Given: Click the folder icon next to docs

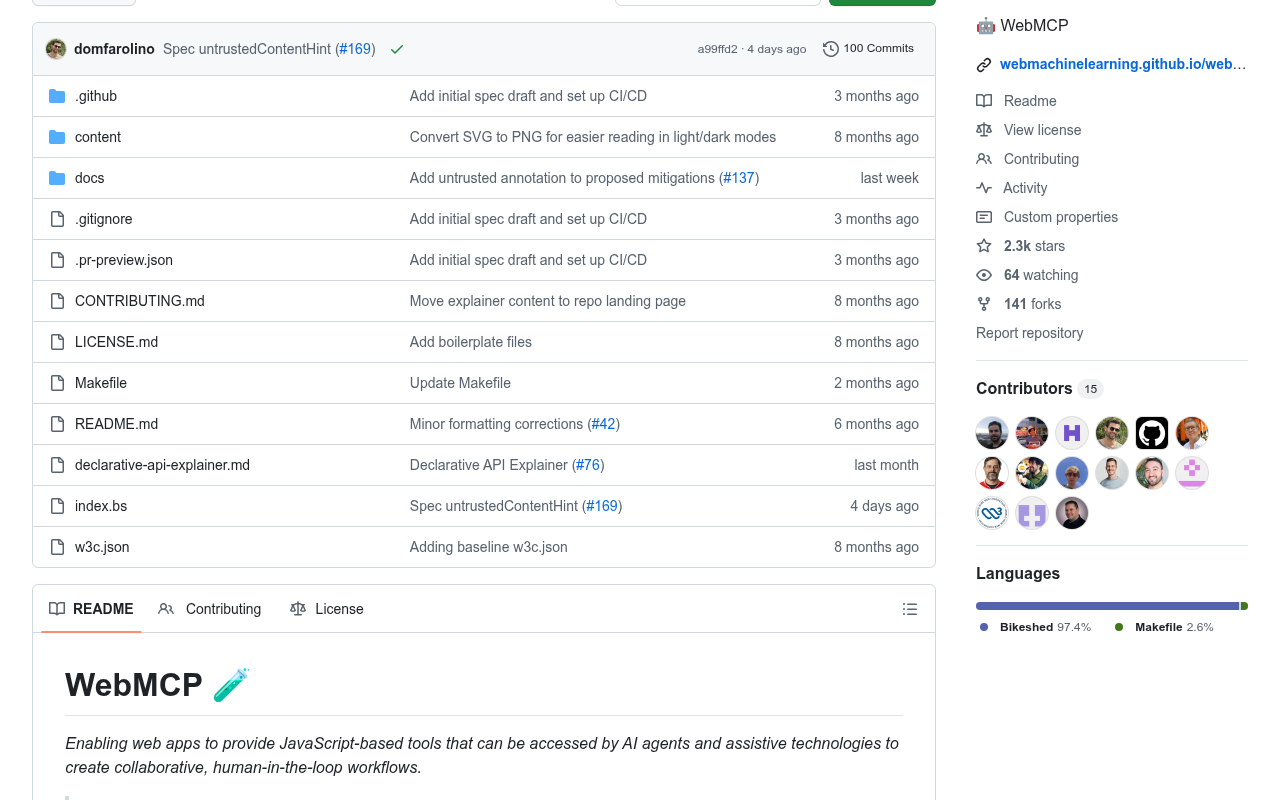Looking at the screenshot, I should point(57,177).
